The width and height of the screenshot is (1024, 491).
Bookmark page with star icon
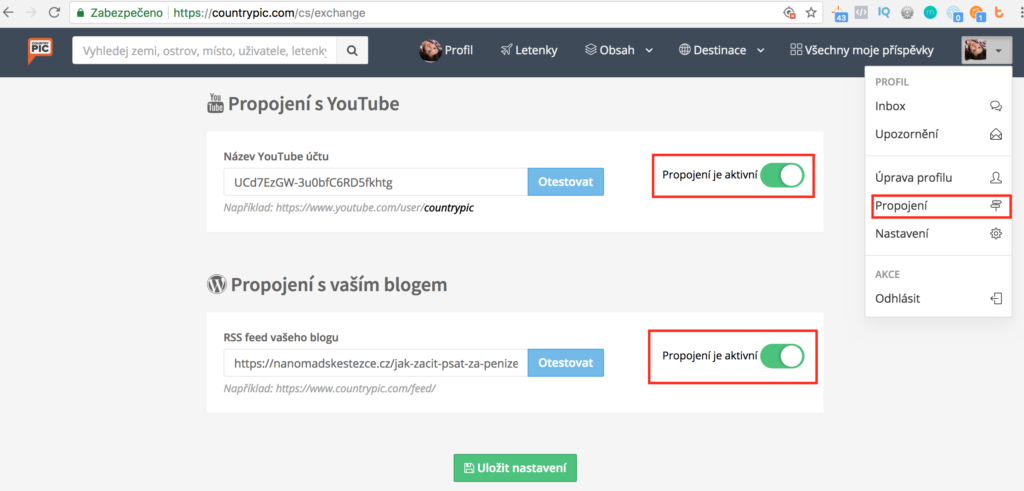[811, 13]
